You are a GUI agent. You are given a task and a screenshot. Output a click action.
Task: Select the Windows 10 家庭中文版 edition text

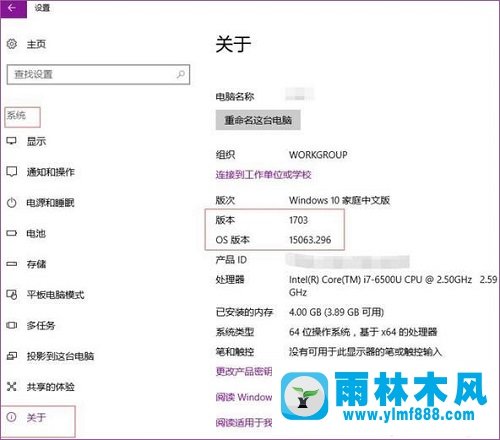coord(339,200)
